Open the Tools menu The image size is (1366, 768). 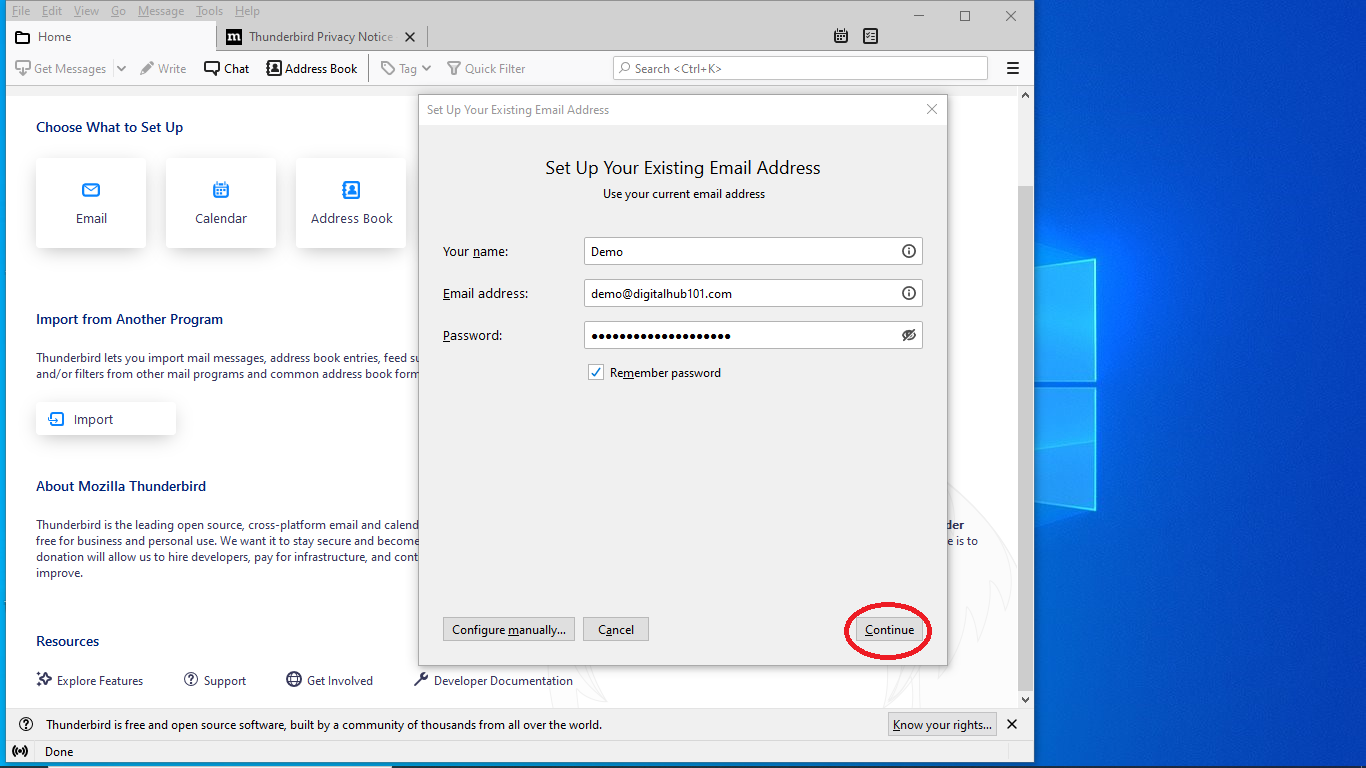pos(210,11)
